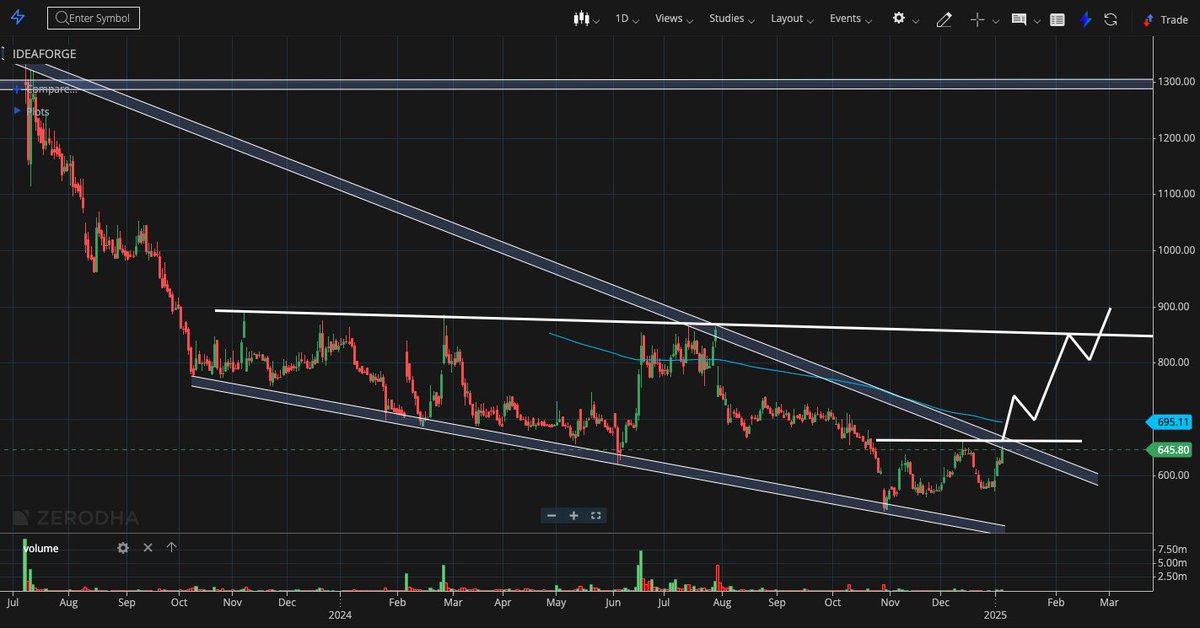The image size is (1200, 628).
Task: Expand the Plots triangle
Action: point(16,111)
